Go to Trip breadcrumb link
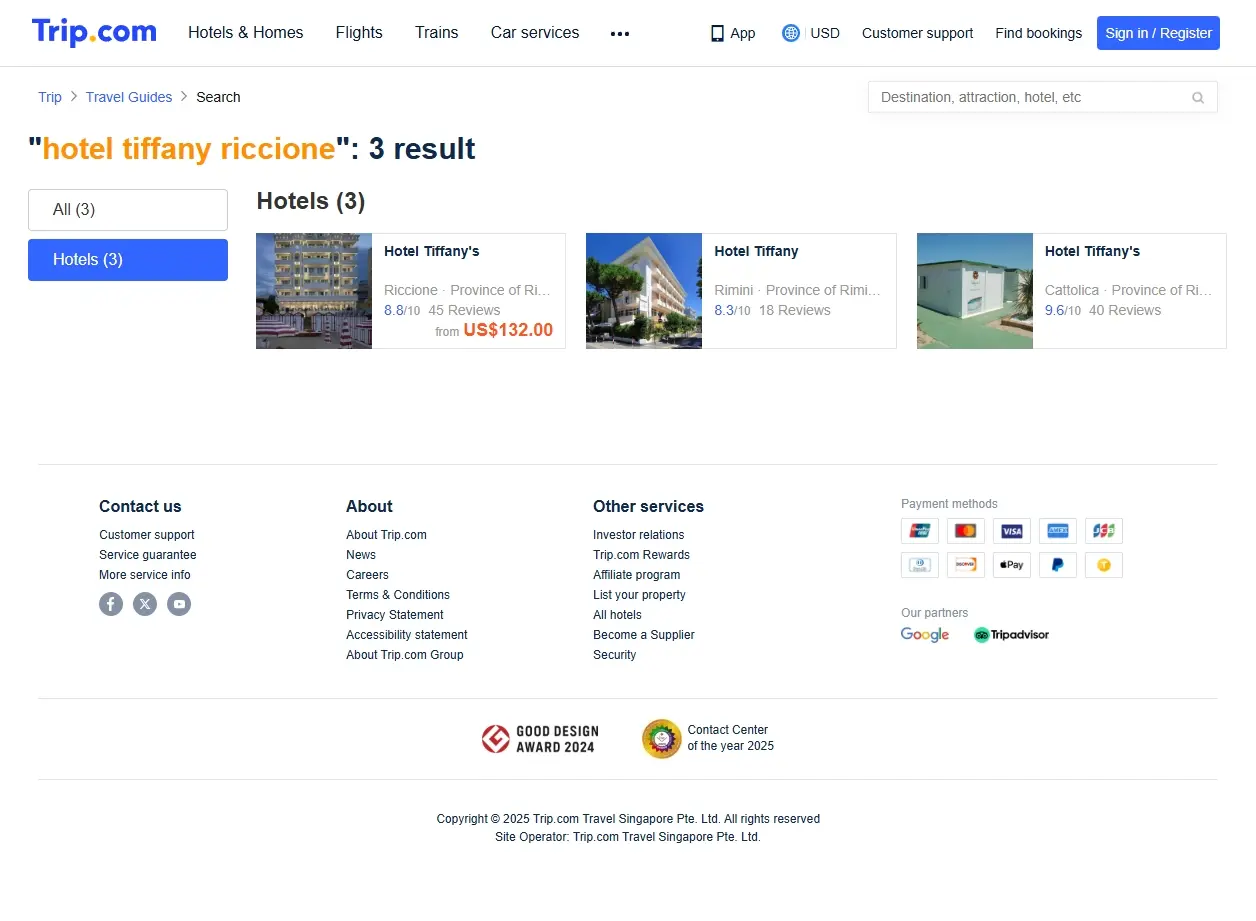 pyautogui.click(x=50, y=97)
